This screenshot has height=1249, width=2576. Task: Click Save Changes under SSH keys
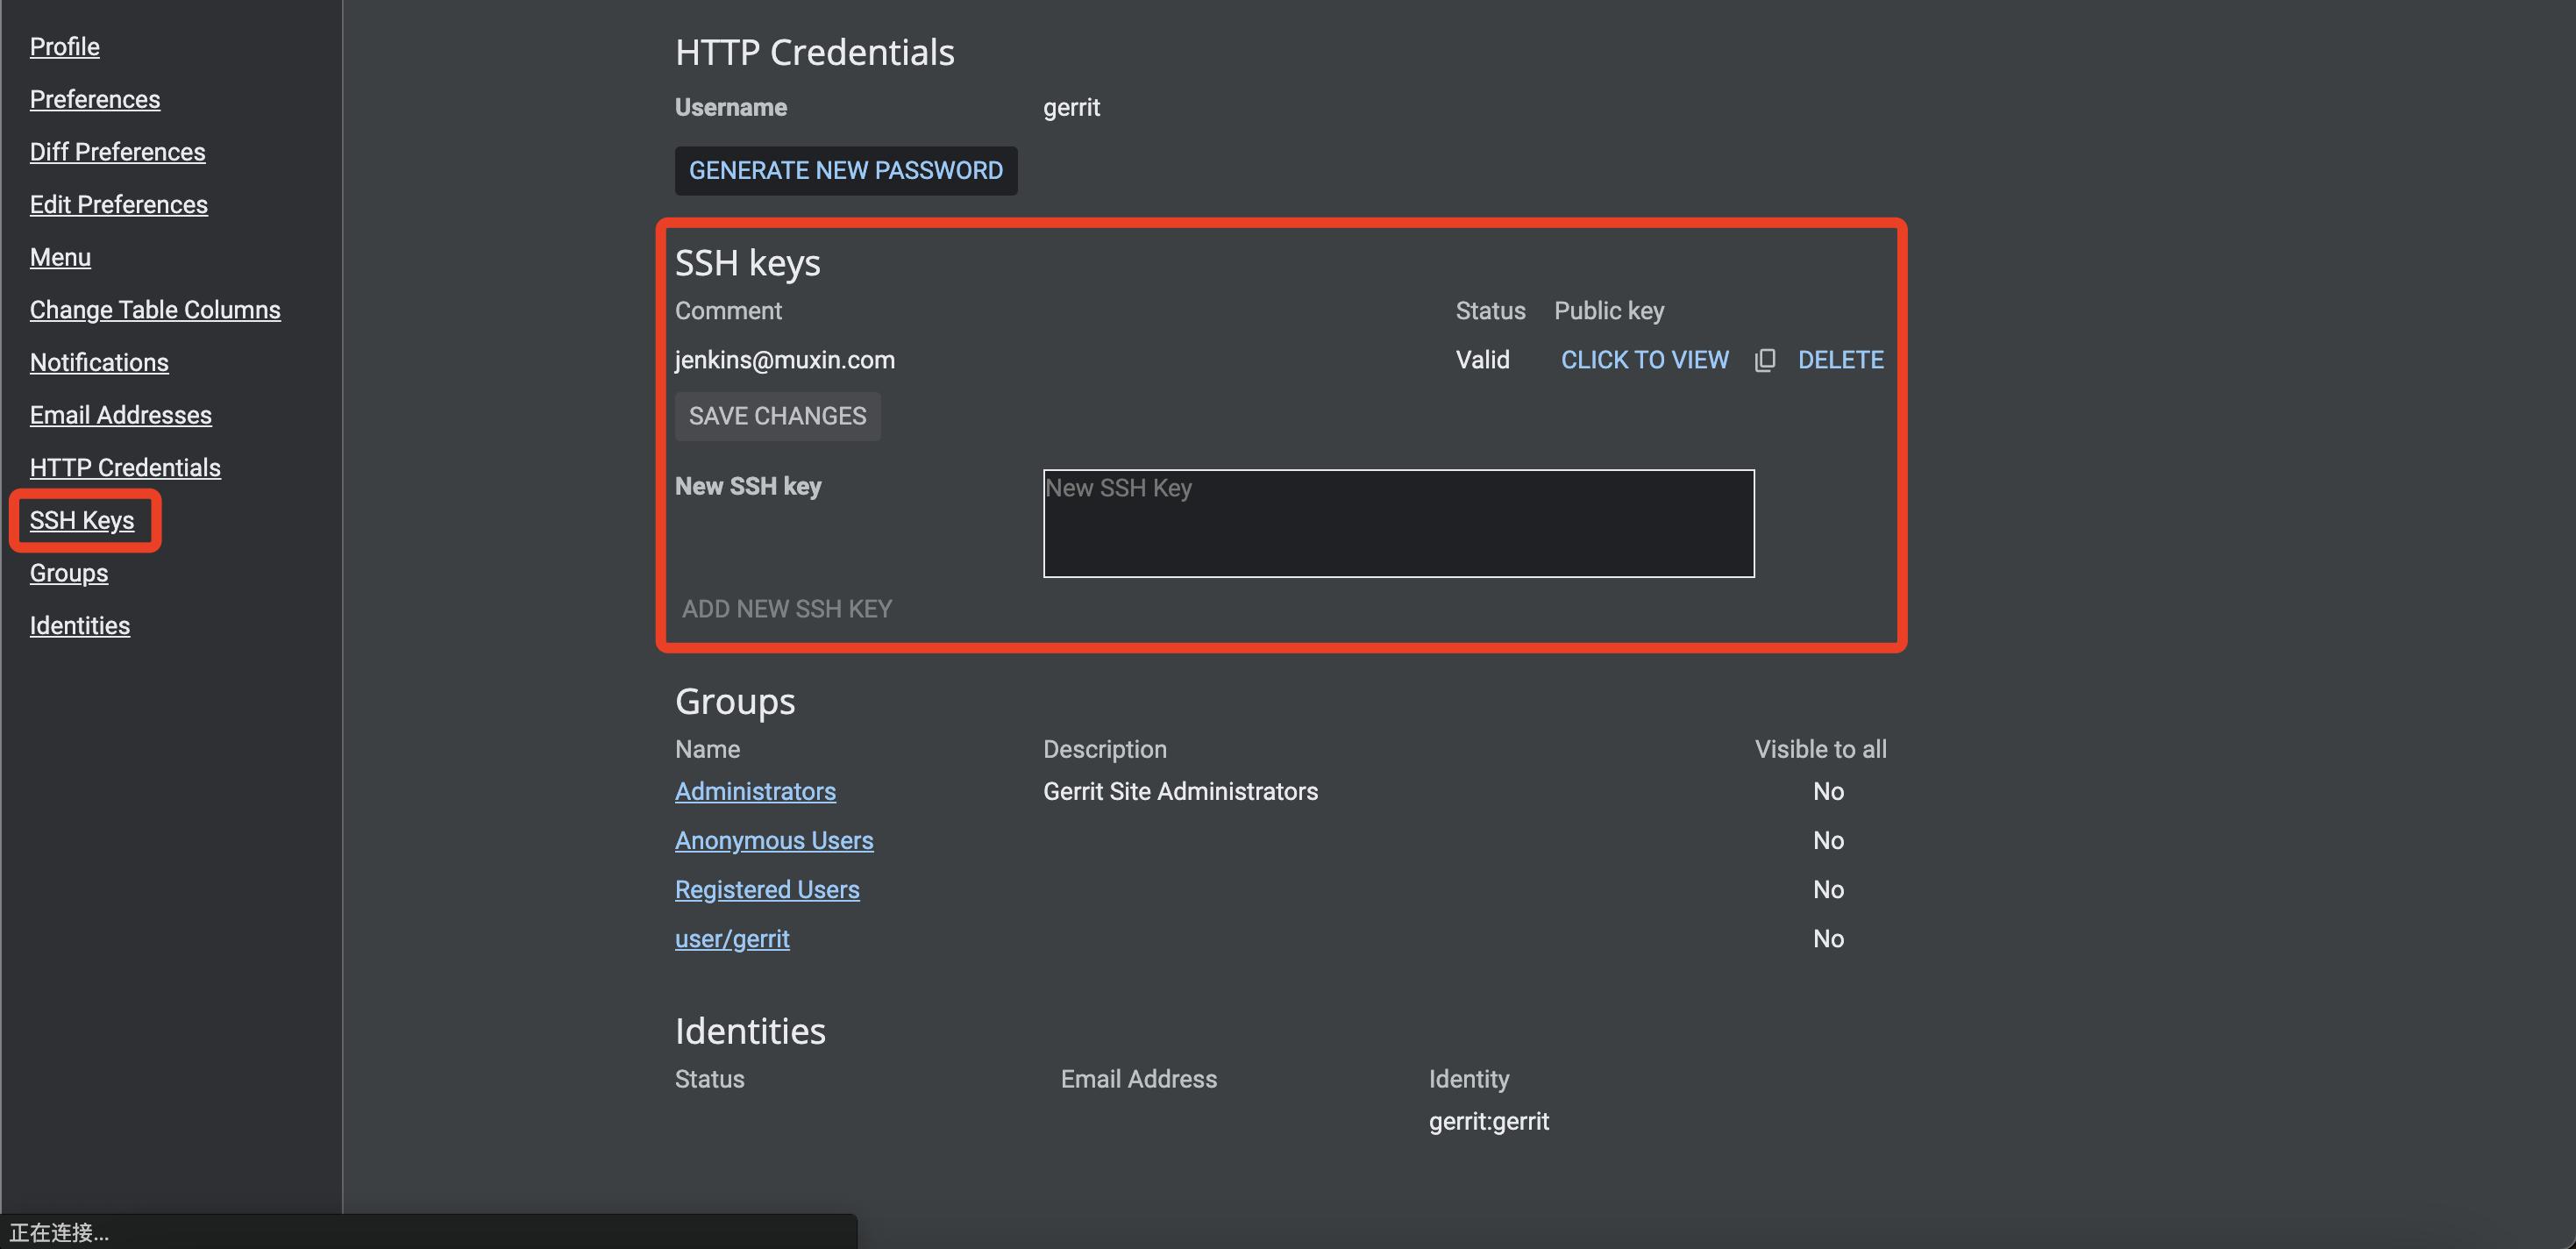pos(777,416)
